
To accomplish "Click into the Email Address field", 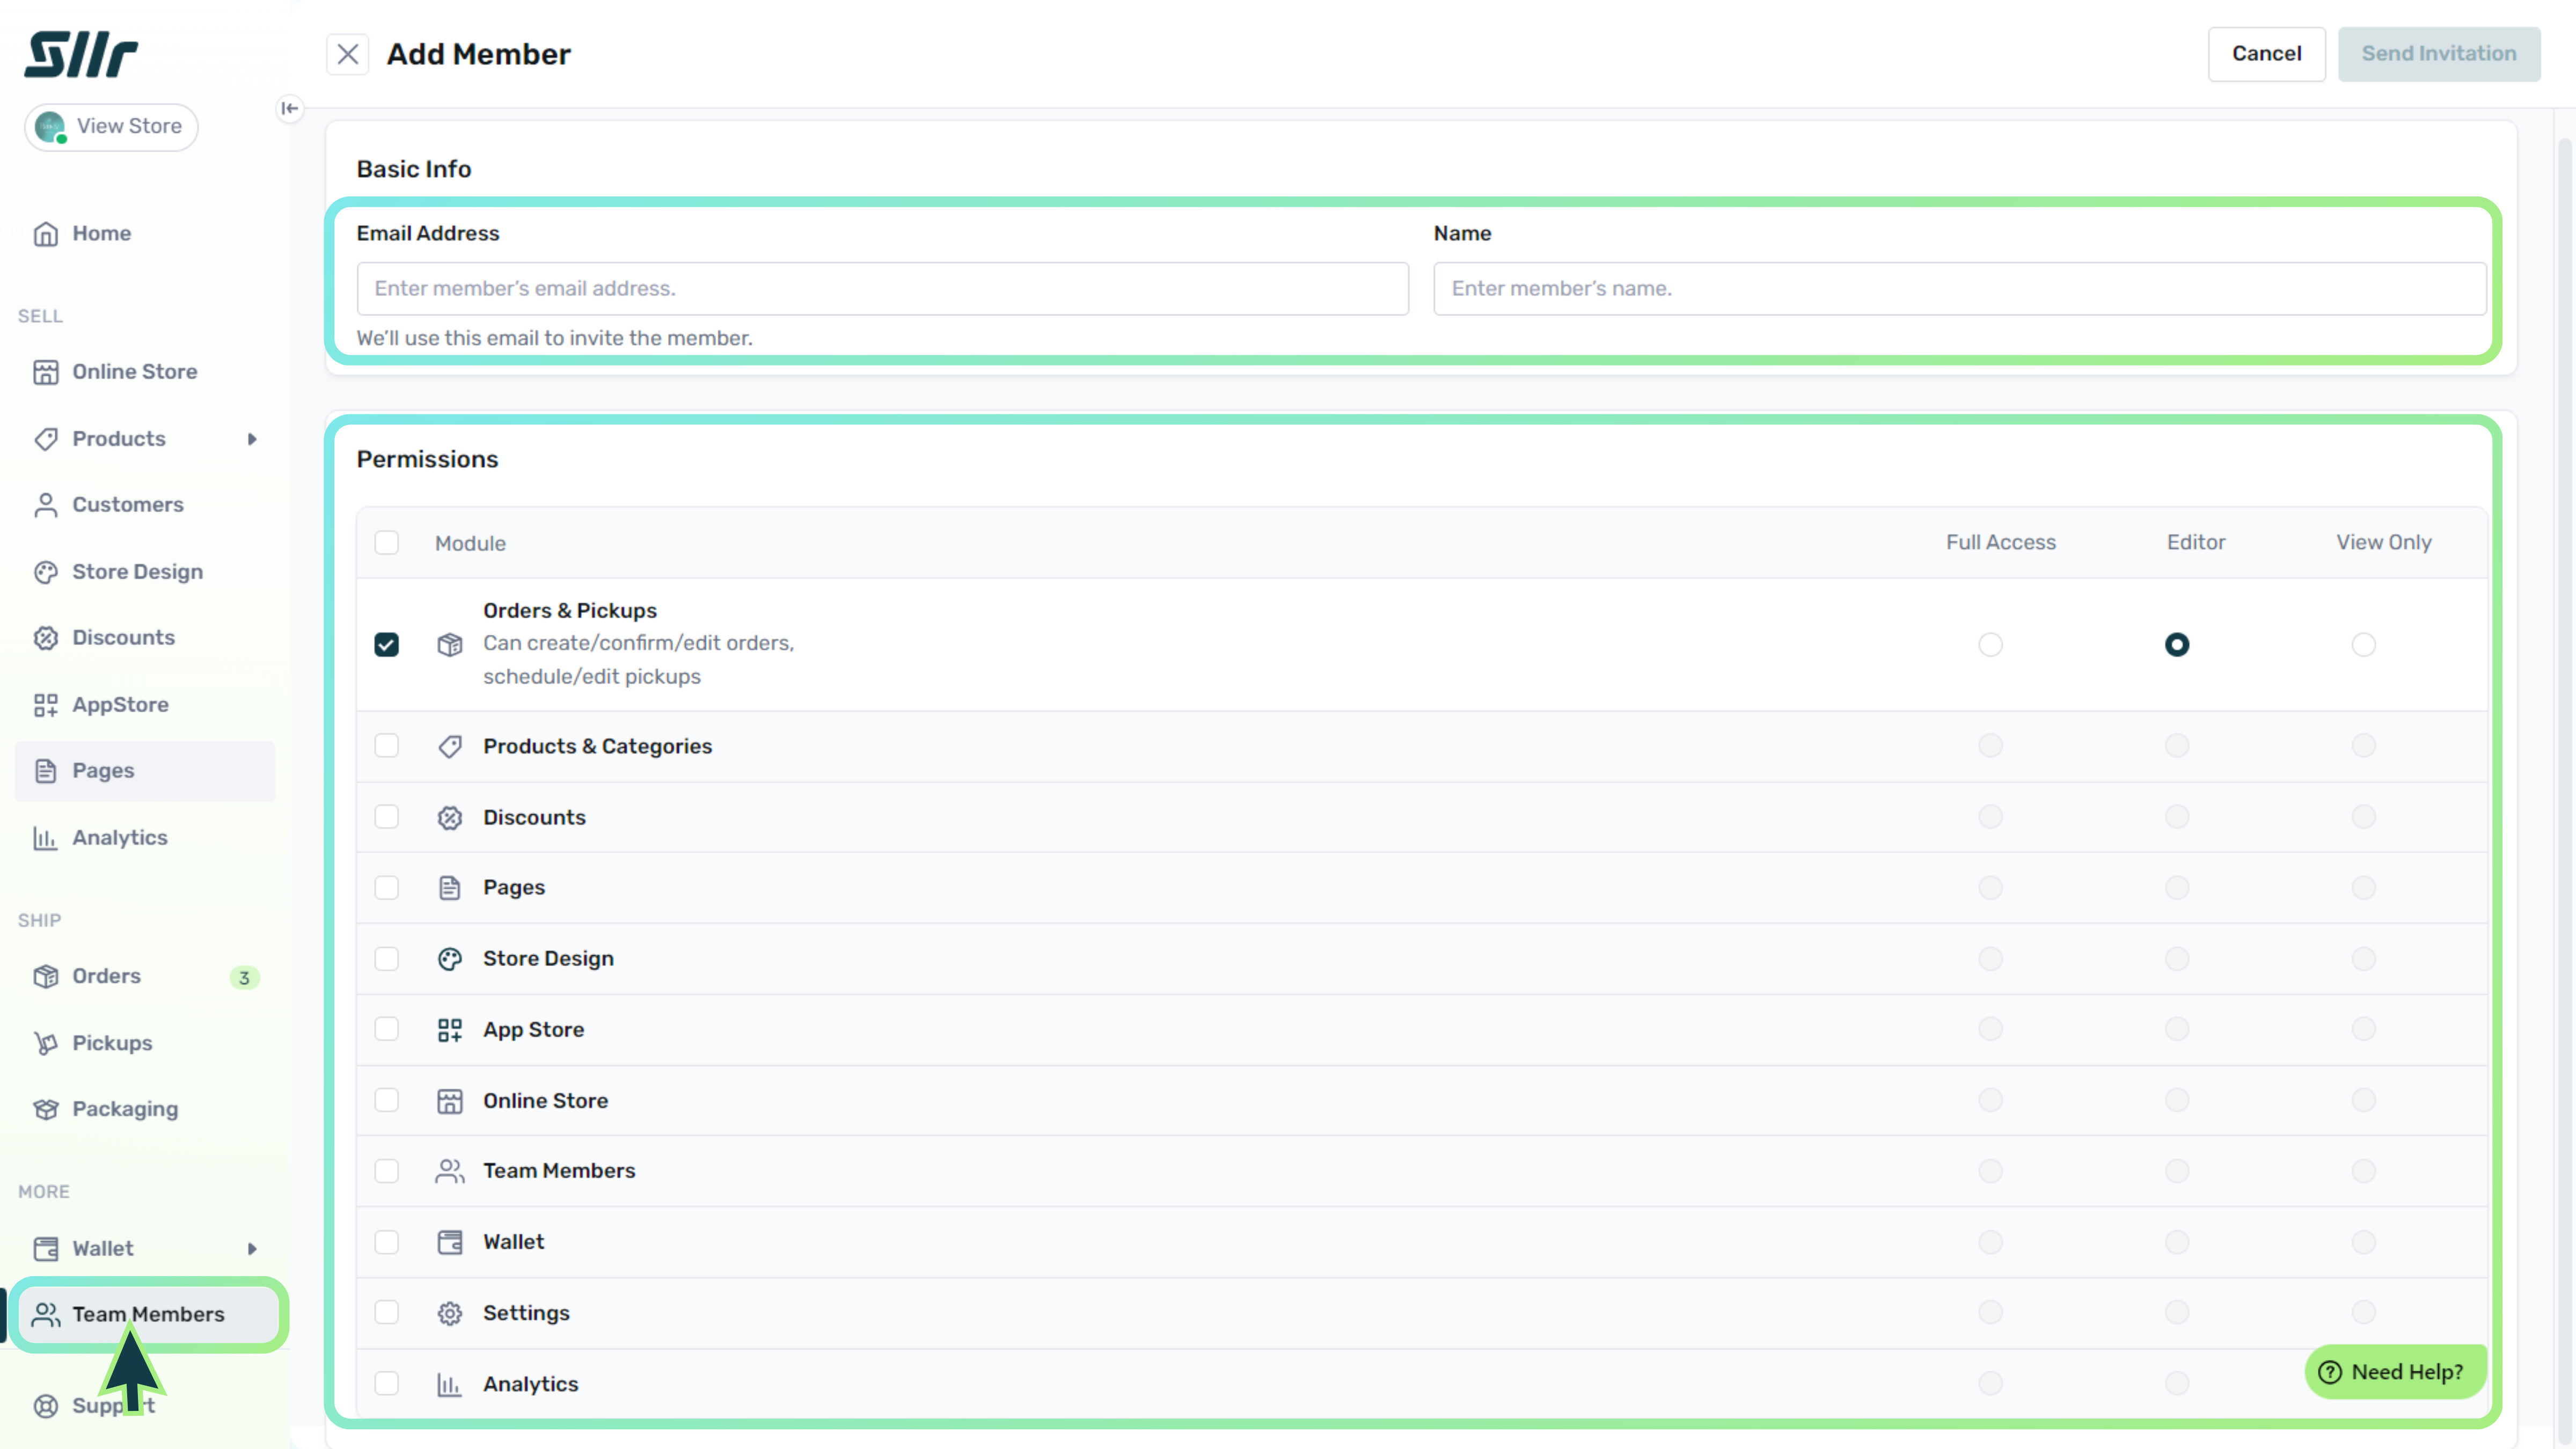I will point(882,289).
